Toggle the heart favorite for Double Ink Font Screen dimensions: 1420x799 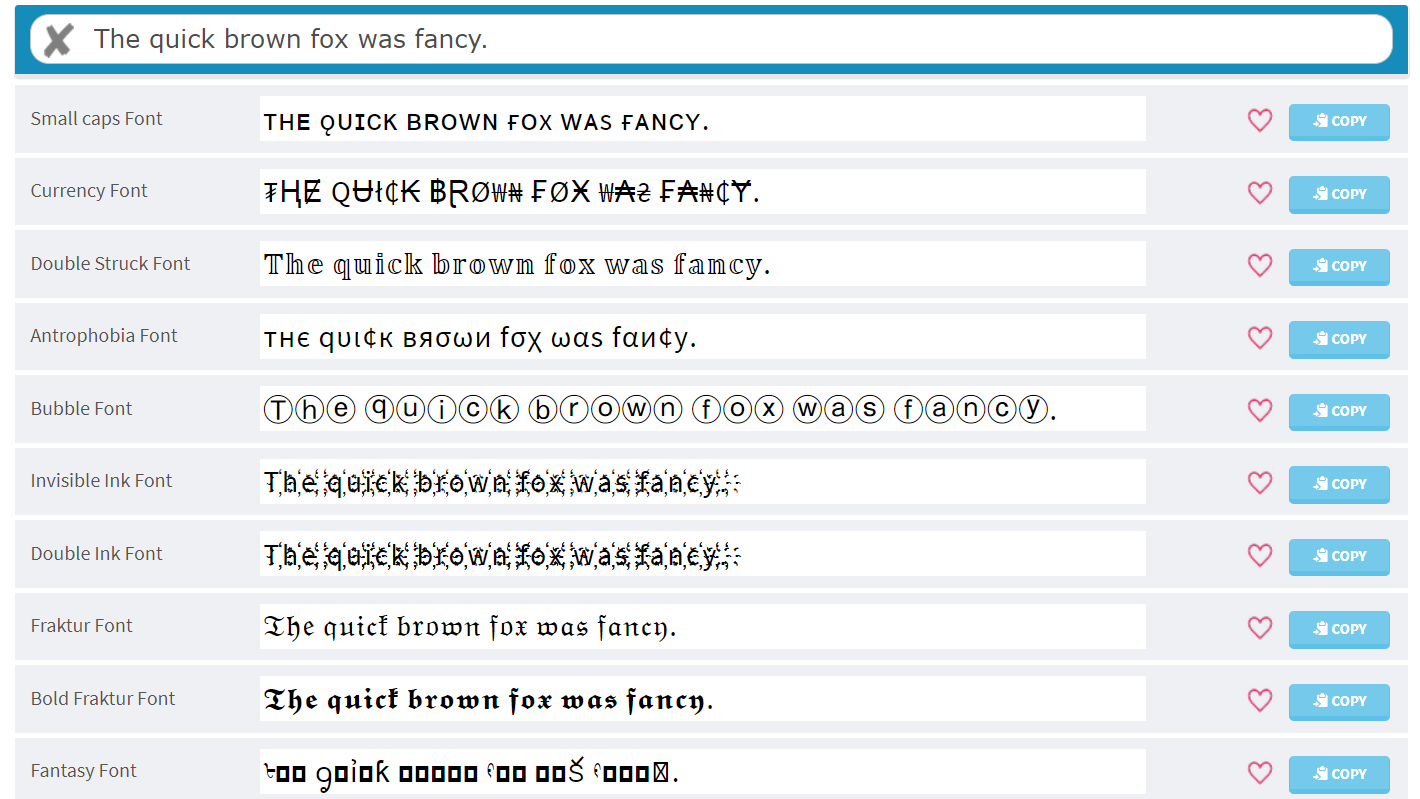(1259, 555)
